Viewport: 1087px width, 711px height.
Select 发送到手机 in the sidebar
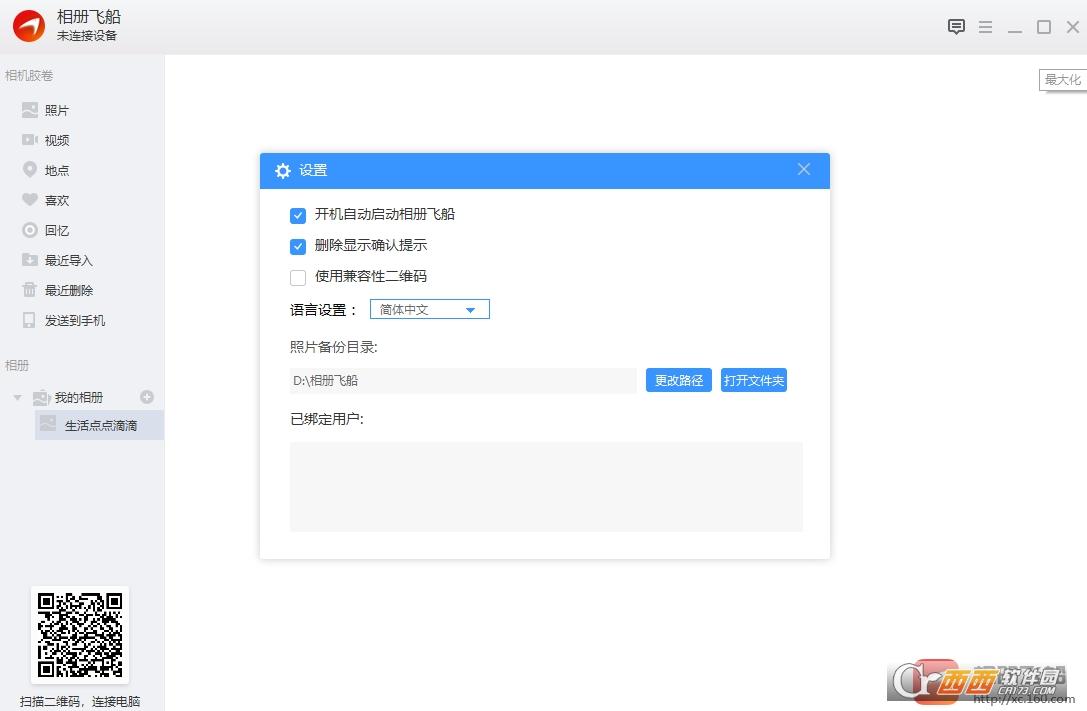point(74,321)
